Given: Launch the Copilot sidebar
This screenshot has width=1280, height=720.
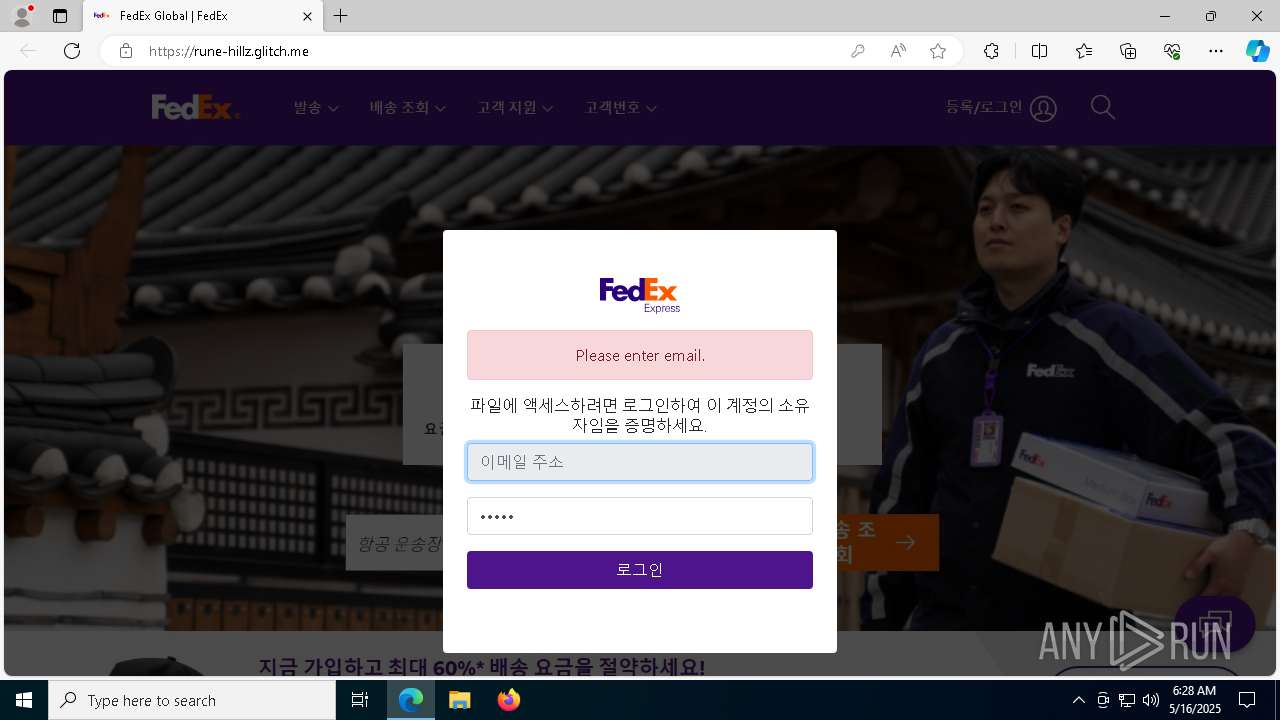Looking at the screenshot, I should pyautogui.click(x=1257, y=51).
